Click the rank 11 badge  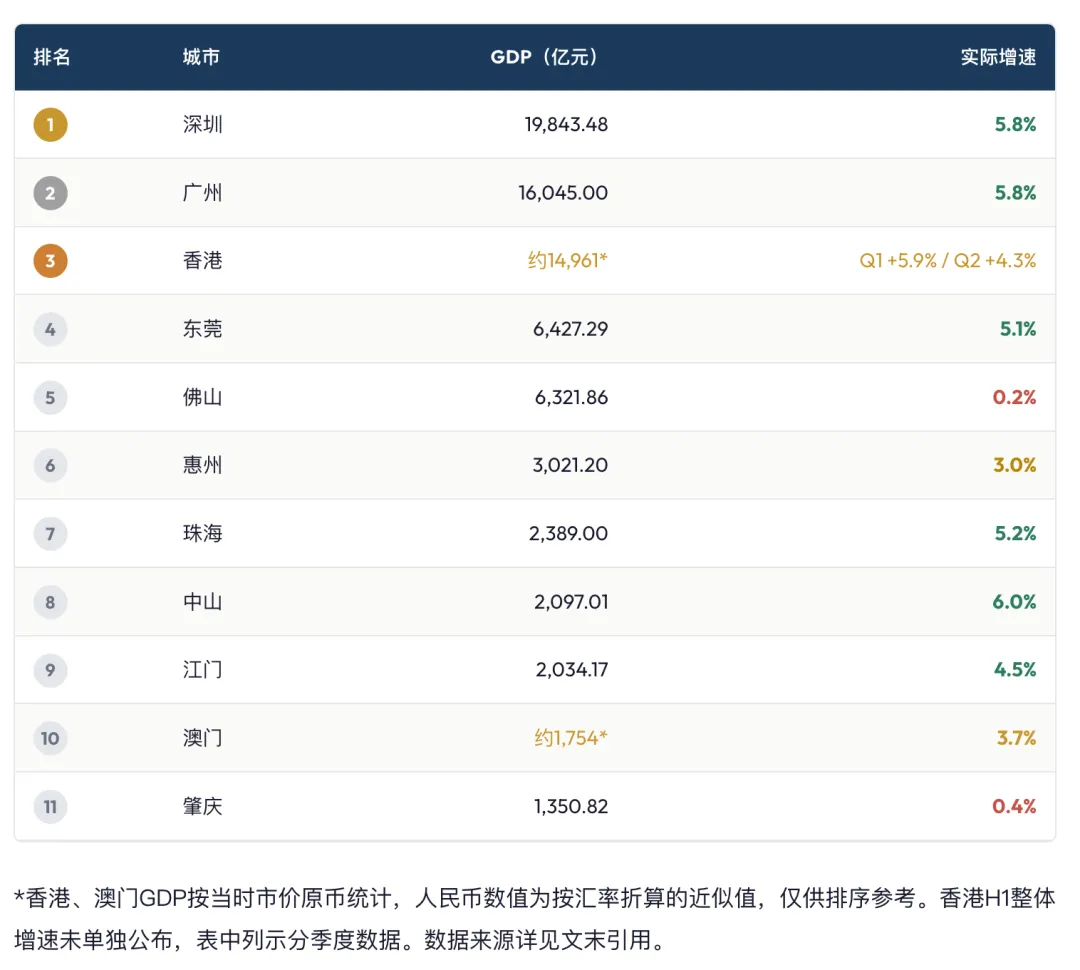pos(50,807)
